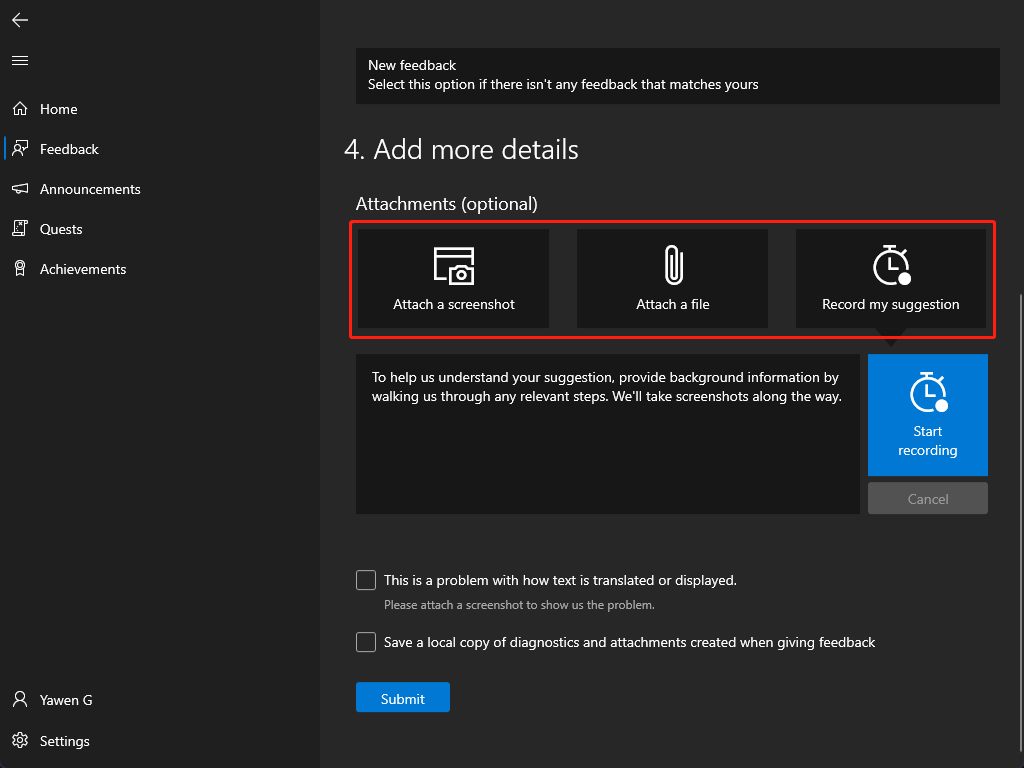Click the Attach a file paperclip
Screen dimensions: 1024x768
[x=672, y=278]
